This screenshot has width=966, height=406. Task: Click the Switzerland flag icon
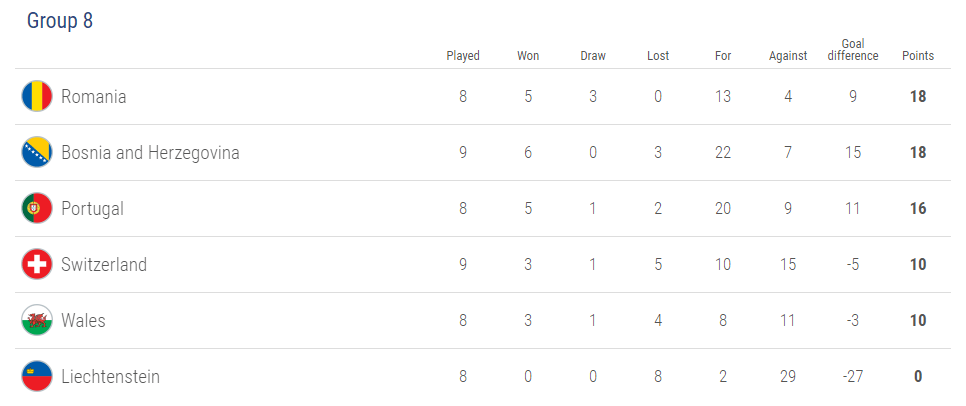(37, 265)
